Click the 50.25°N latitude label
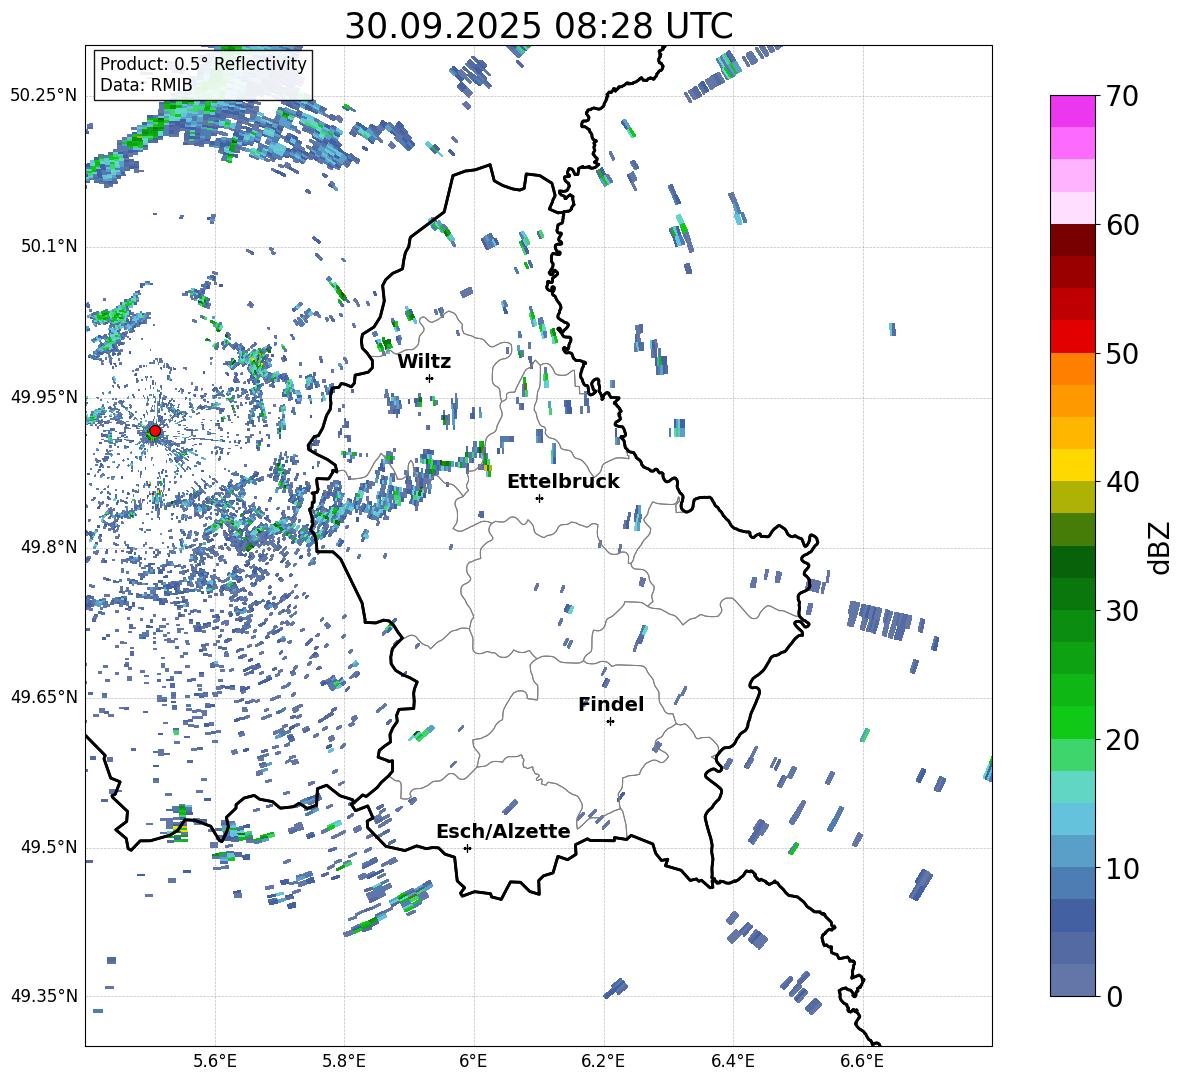The image size is (1184, 1081). coord(44,96)
